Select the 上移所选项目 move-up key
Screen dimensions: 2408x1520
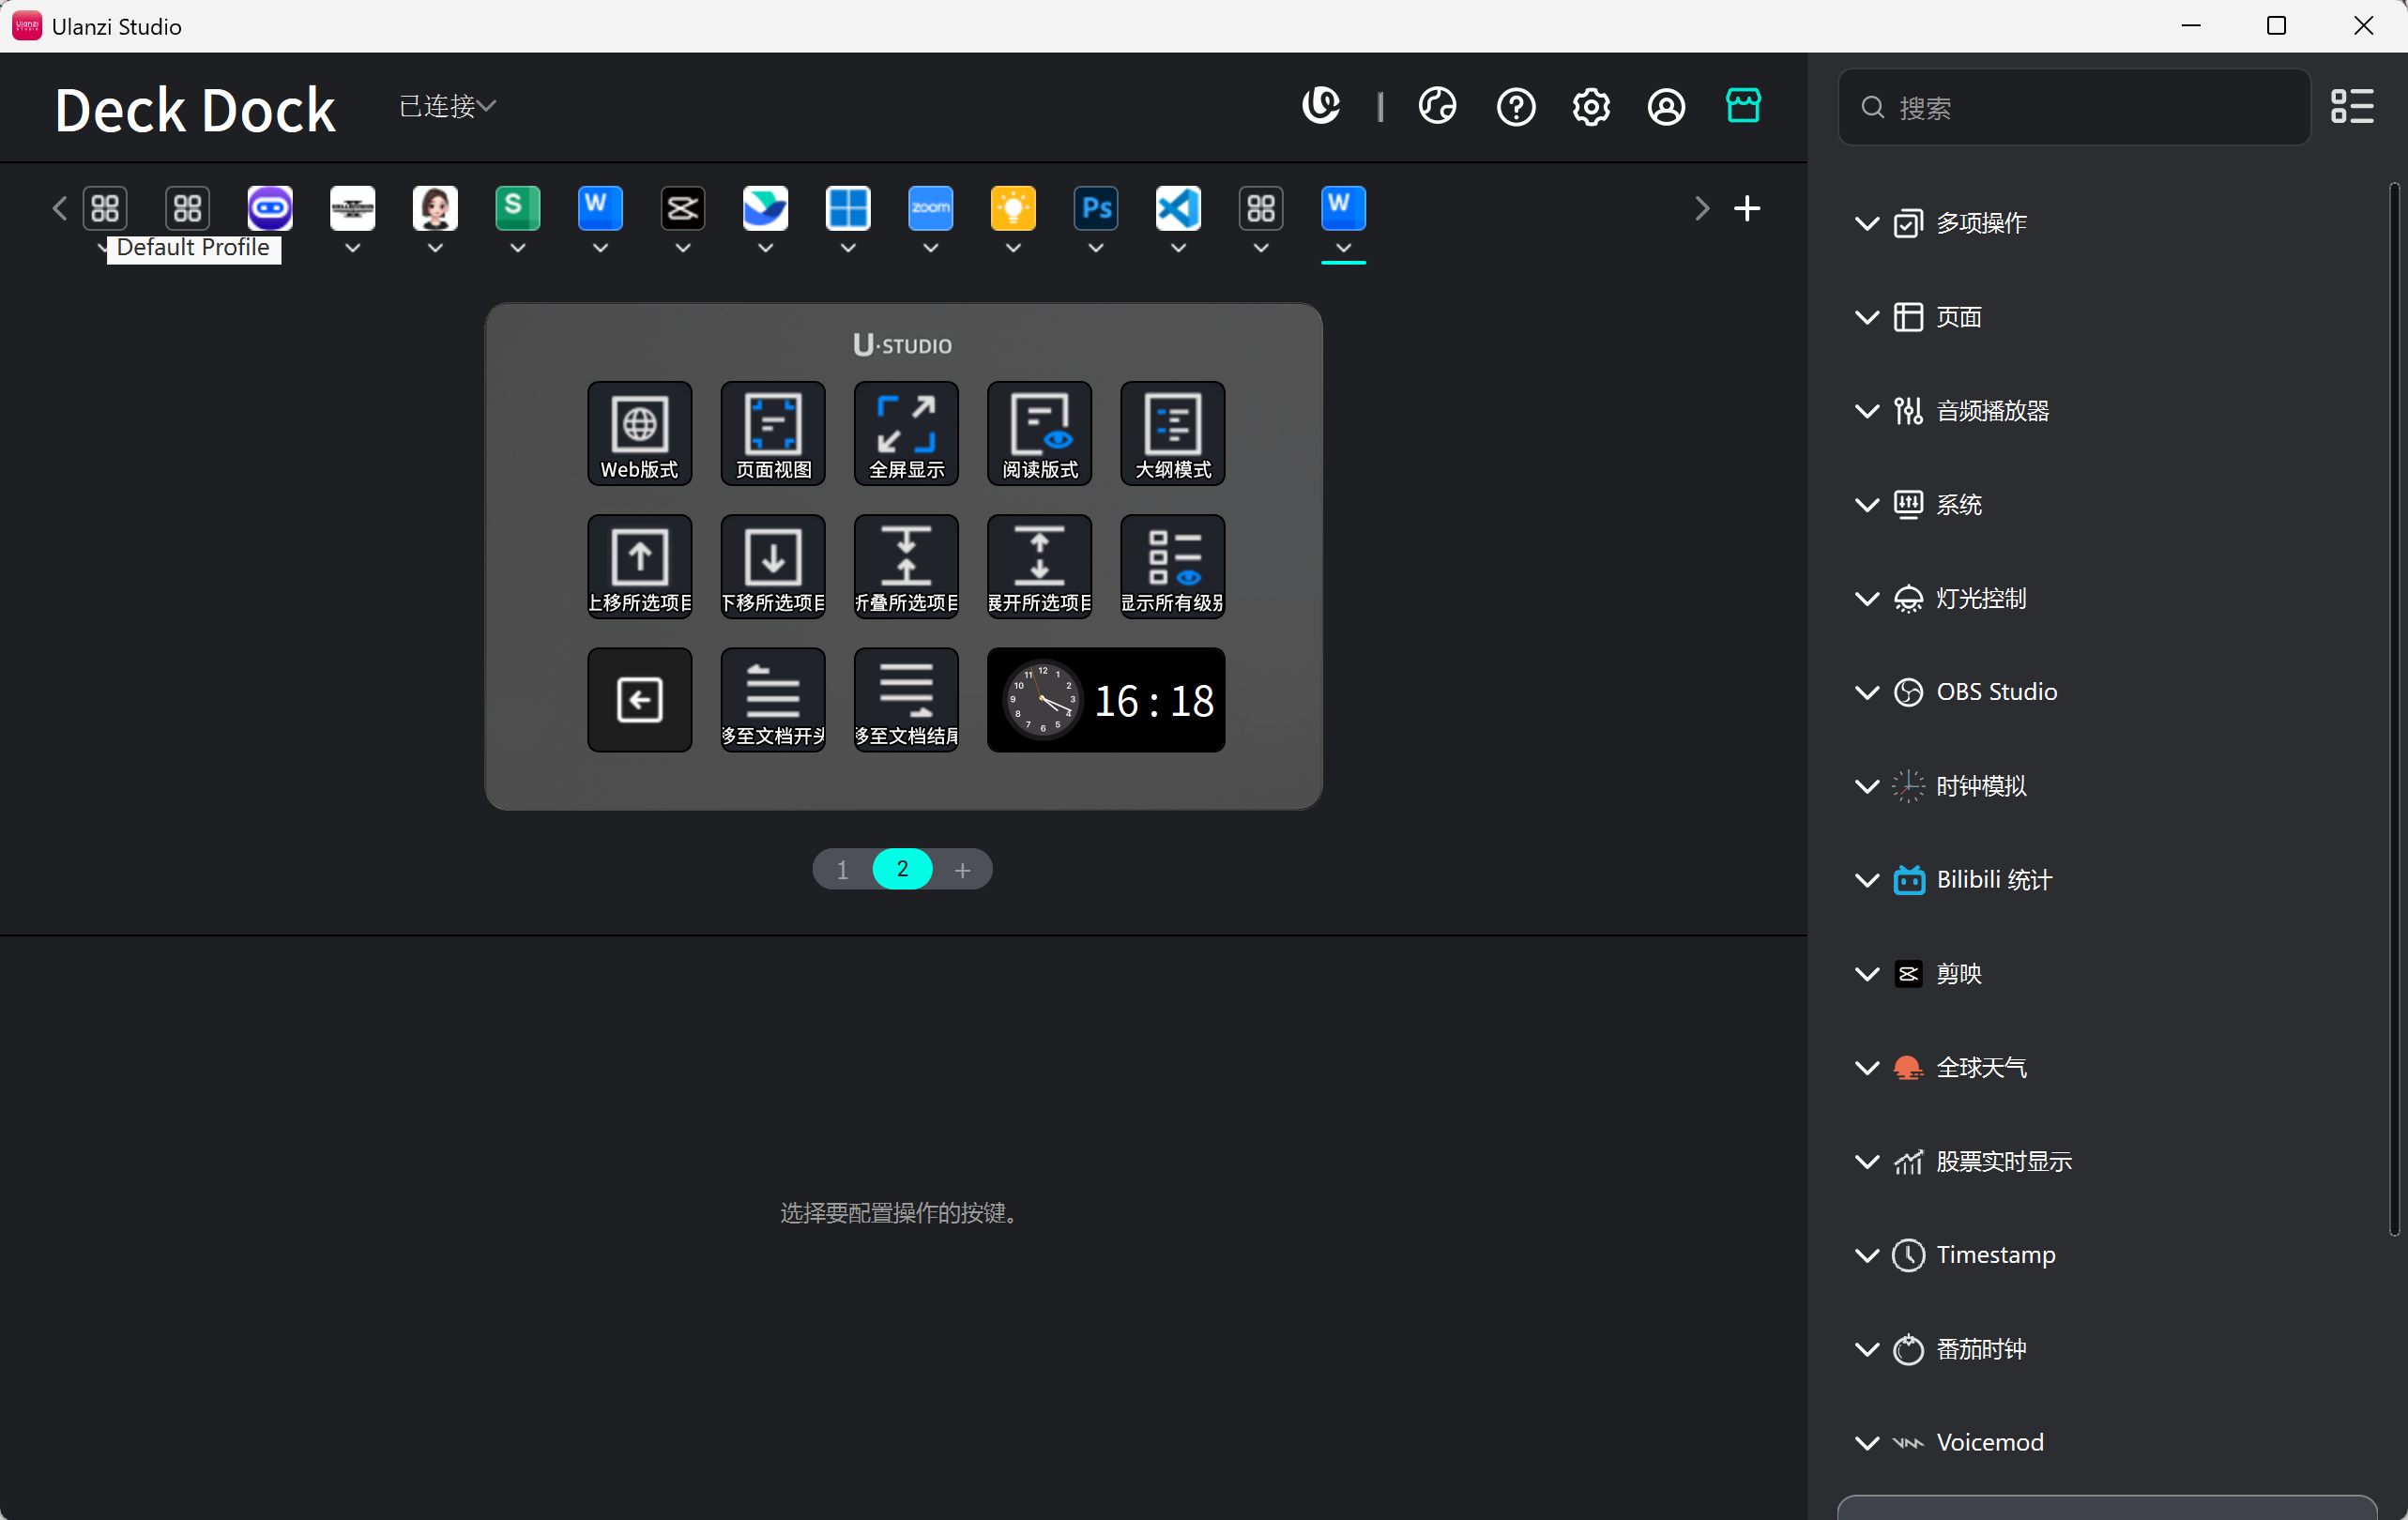tap(639, 566)
